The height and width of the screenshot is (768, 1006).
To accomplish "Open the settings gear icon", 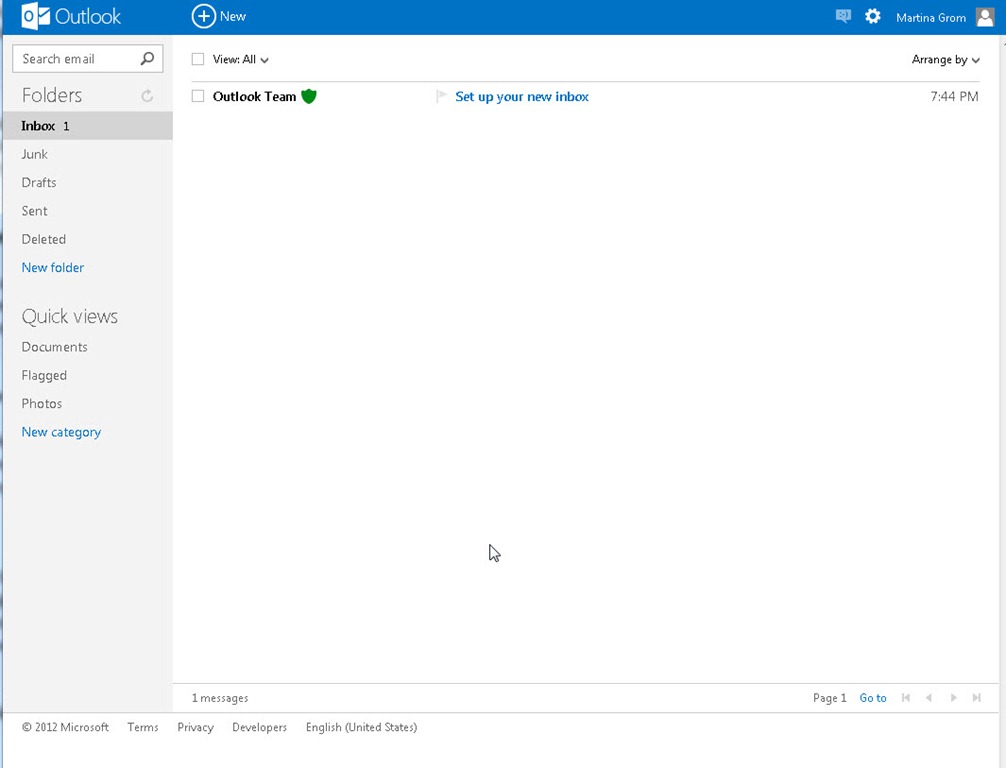I will [x=873, y=16].
